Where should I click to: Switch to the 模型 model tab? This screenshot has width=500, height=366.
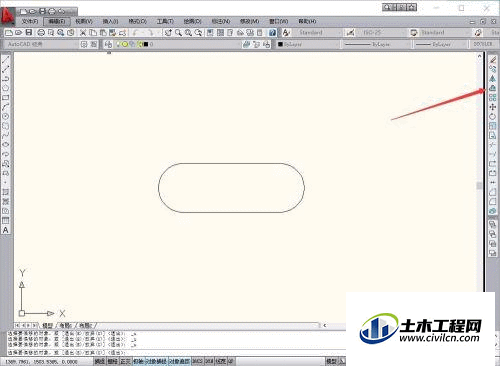[x=47, y=325]
